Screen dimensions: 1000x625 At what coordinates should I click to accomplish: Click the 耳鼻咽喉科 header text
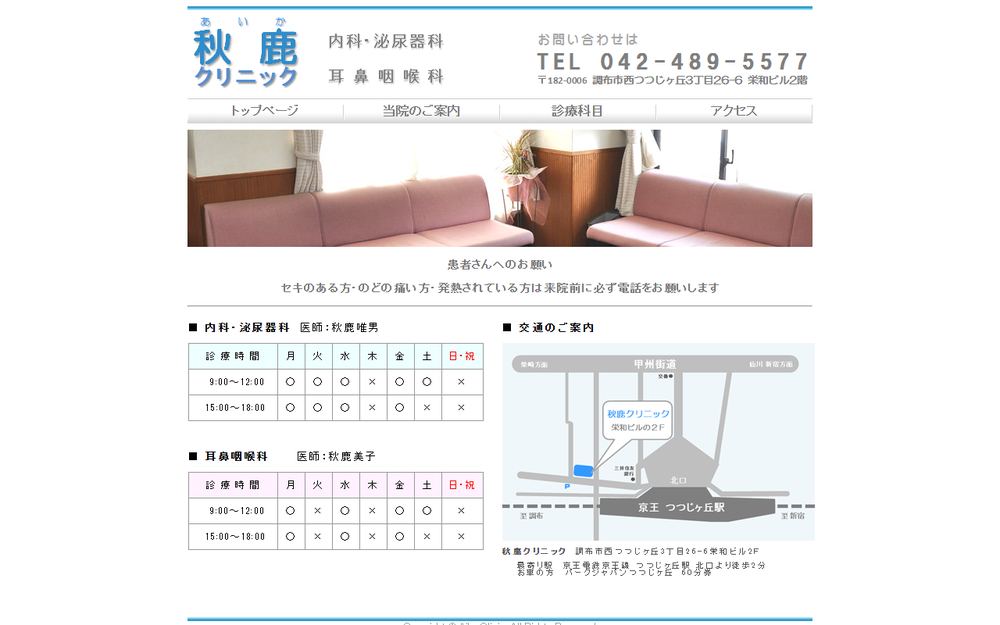click(386, 77)
